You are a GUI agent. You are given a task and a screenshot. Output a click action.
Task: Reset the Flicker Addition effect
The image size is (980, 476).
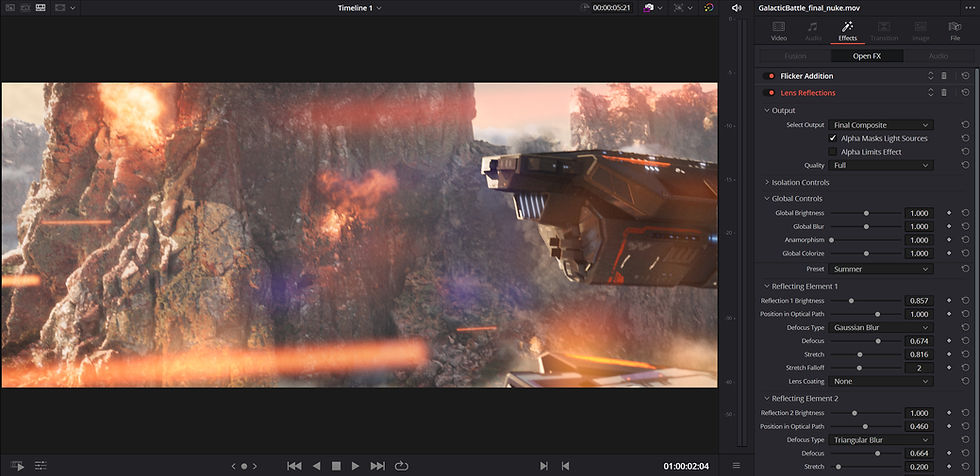966,76
